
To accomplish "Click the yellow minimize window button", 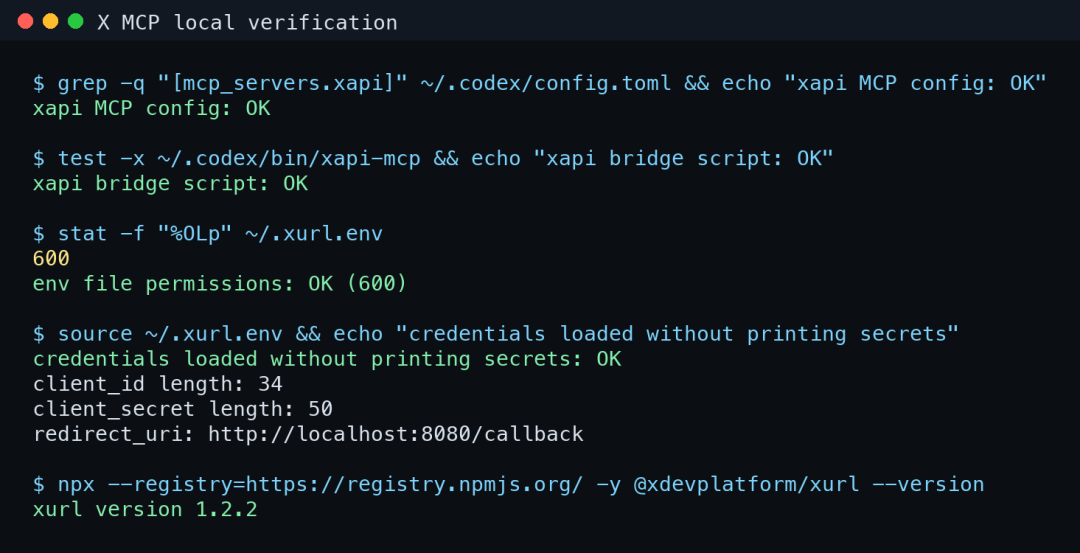I will 50,21.
